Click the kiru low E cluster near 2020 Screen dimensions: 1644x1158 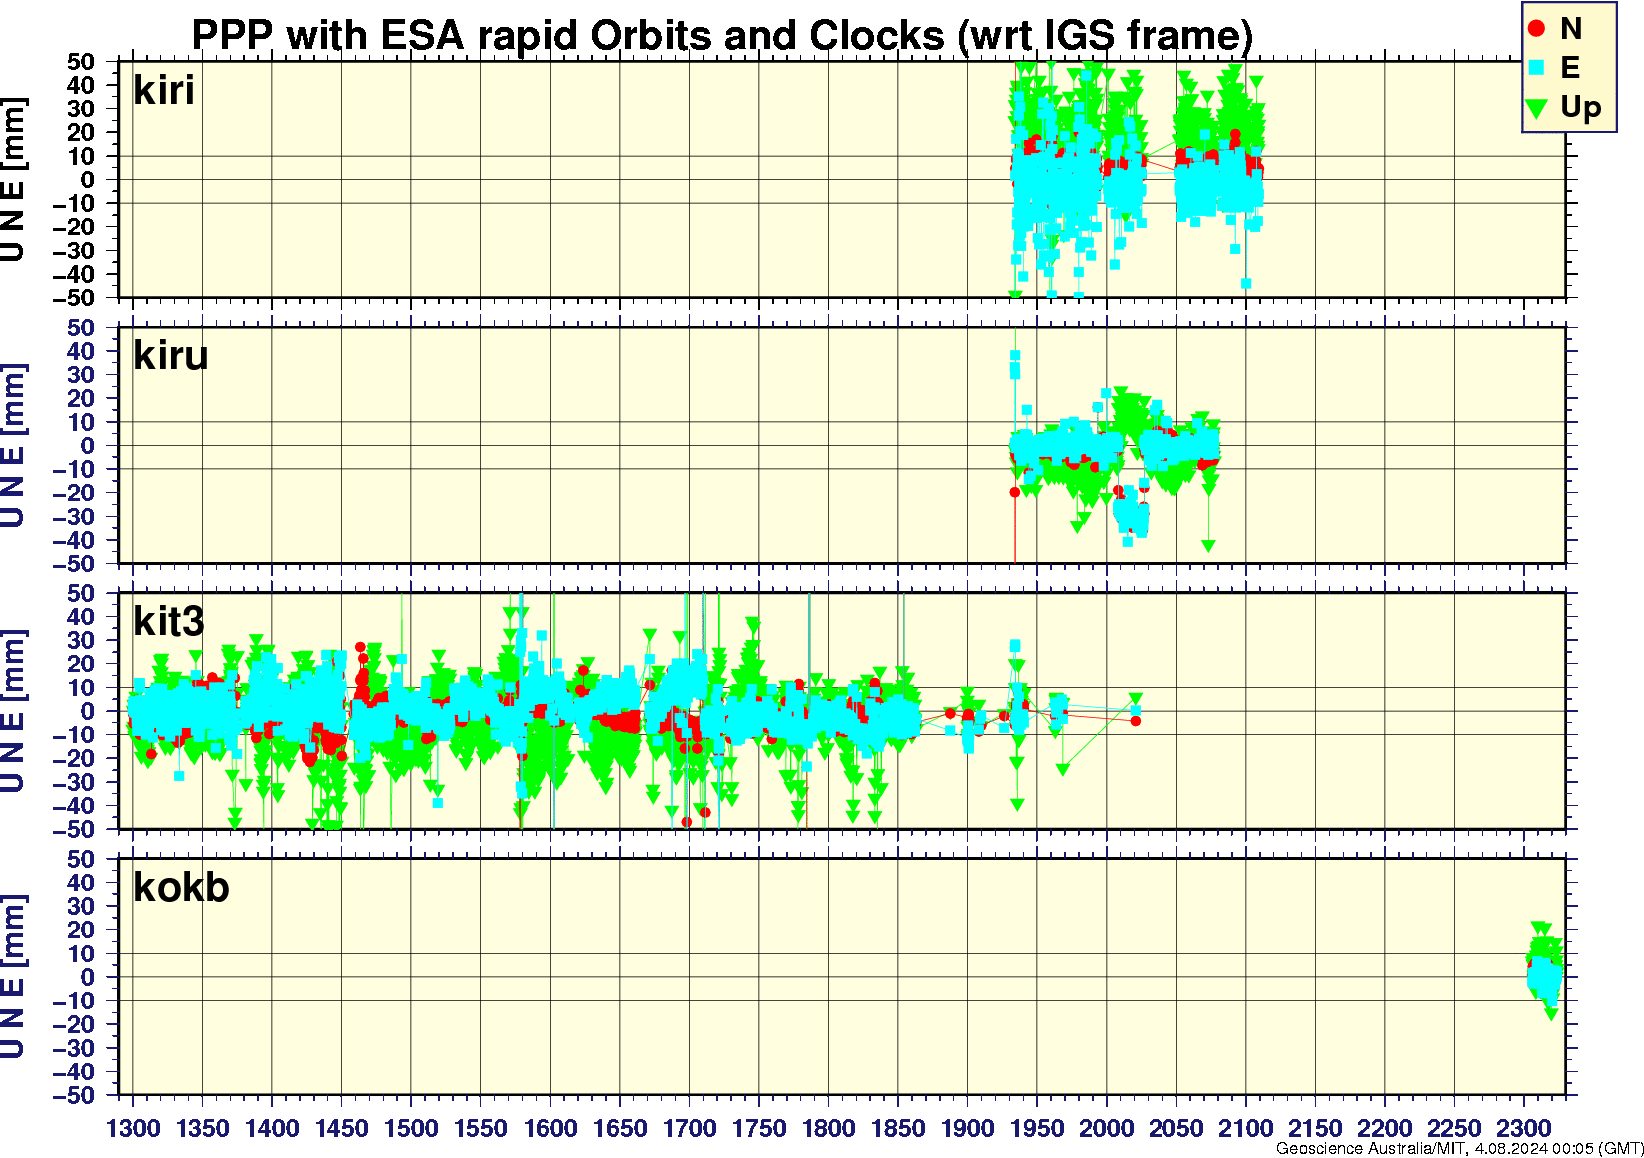1132,514
